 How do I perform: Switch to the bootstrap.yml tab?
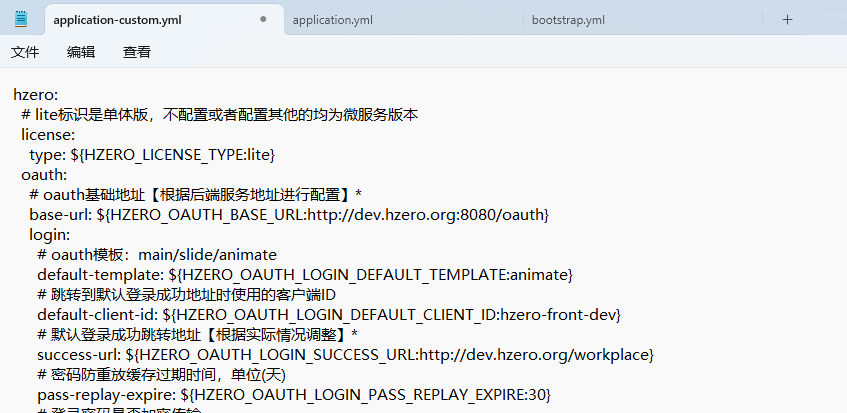coord(568,19)
